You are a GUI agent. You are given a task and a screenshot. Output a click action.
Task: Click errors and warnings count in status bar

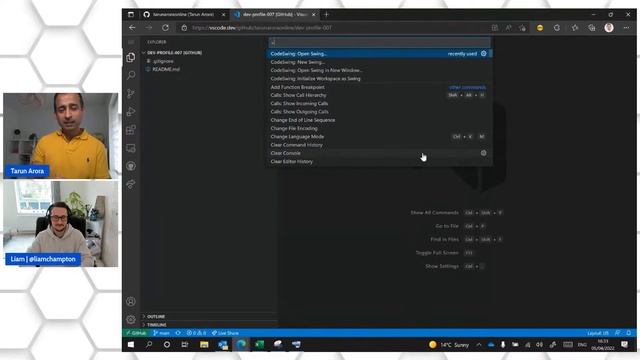196,333
